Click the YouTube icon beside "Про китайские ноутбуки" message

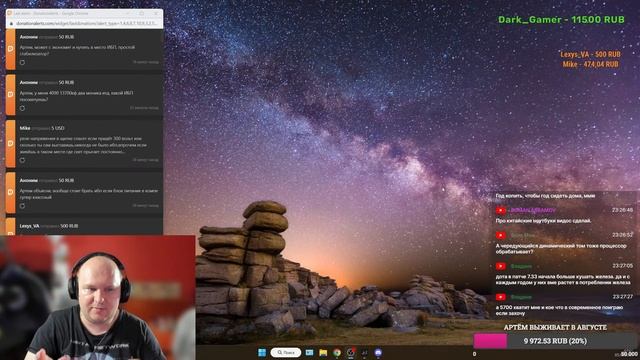pos(501,211)
